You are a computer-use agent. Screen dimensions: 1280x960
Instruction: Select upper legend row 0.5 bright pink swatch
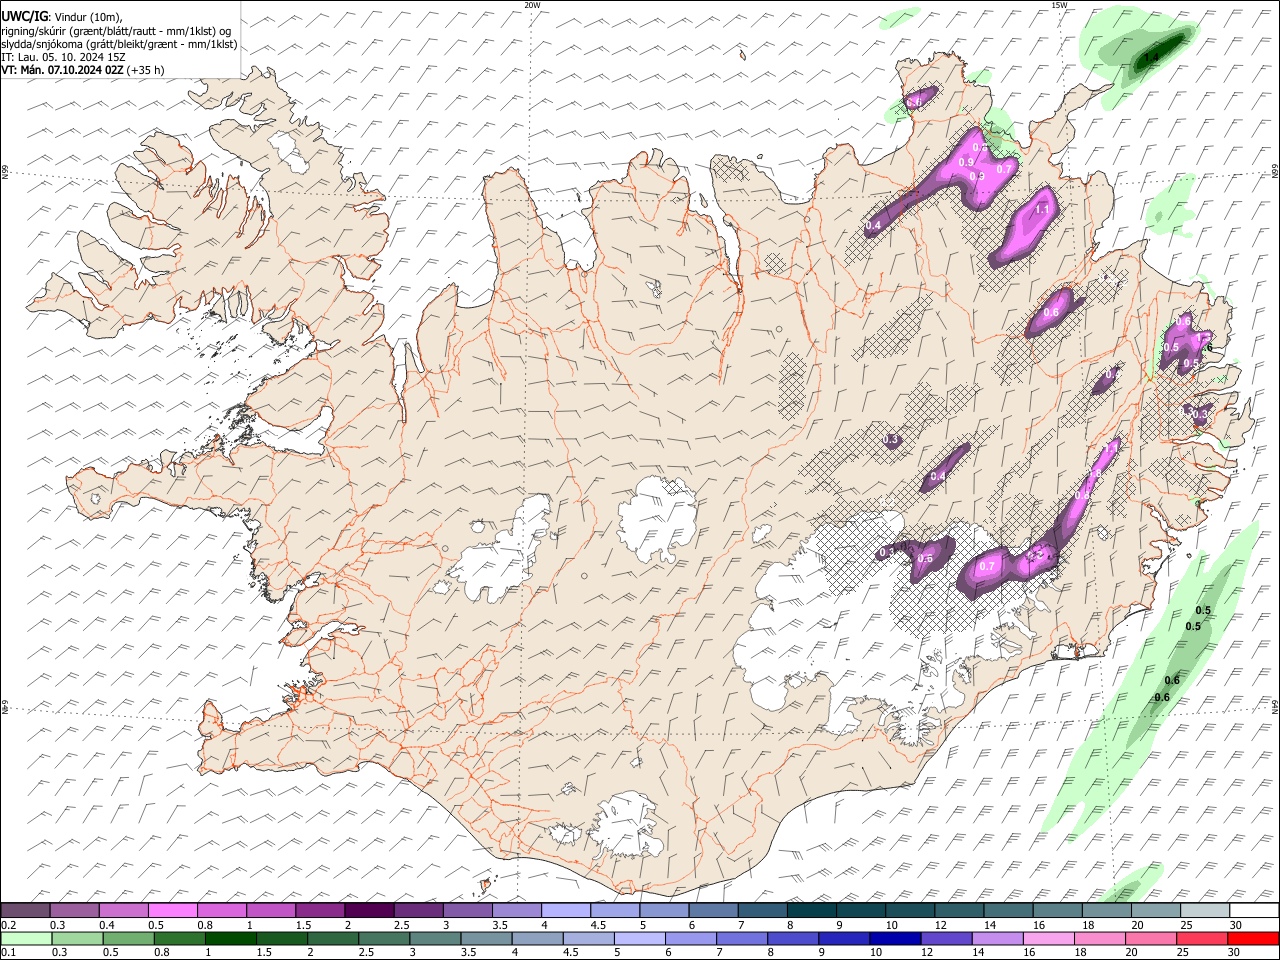[174, 911]
